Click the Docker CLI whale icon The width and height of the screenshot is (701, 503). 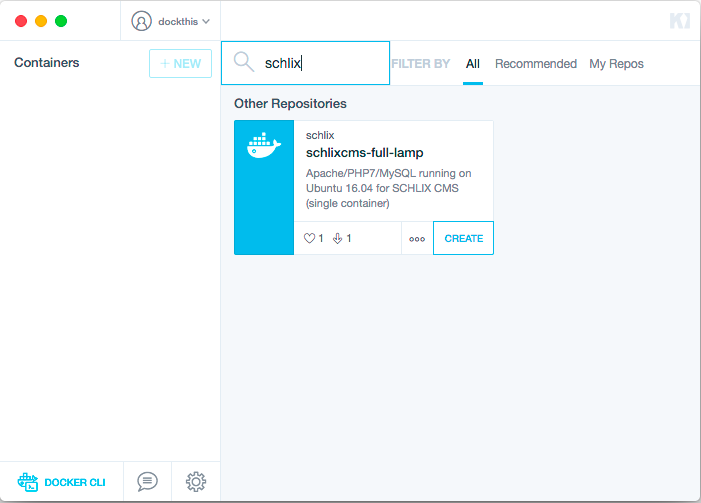[x=28, y=482]
